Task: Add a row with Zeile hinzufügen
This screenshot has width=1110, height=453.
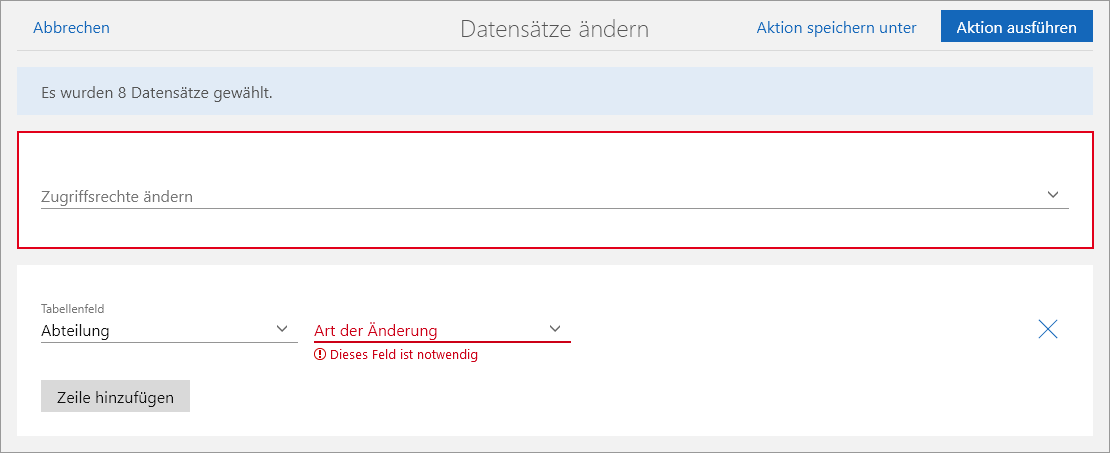Action: (115, 397)
